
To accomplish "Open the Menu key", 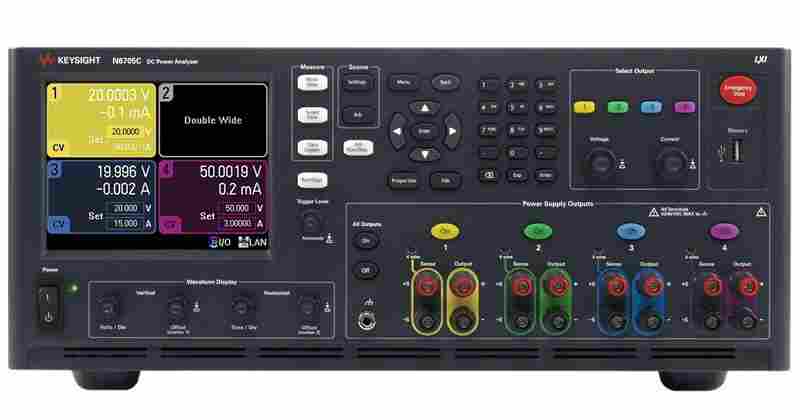I will point(403,83).
